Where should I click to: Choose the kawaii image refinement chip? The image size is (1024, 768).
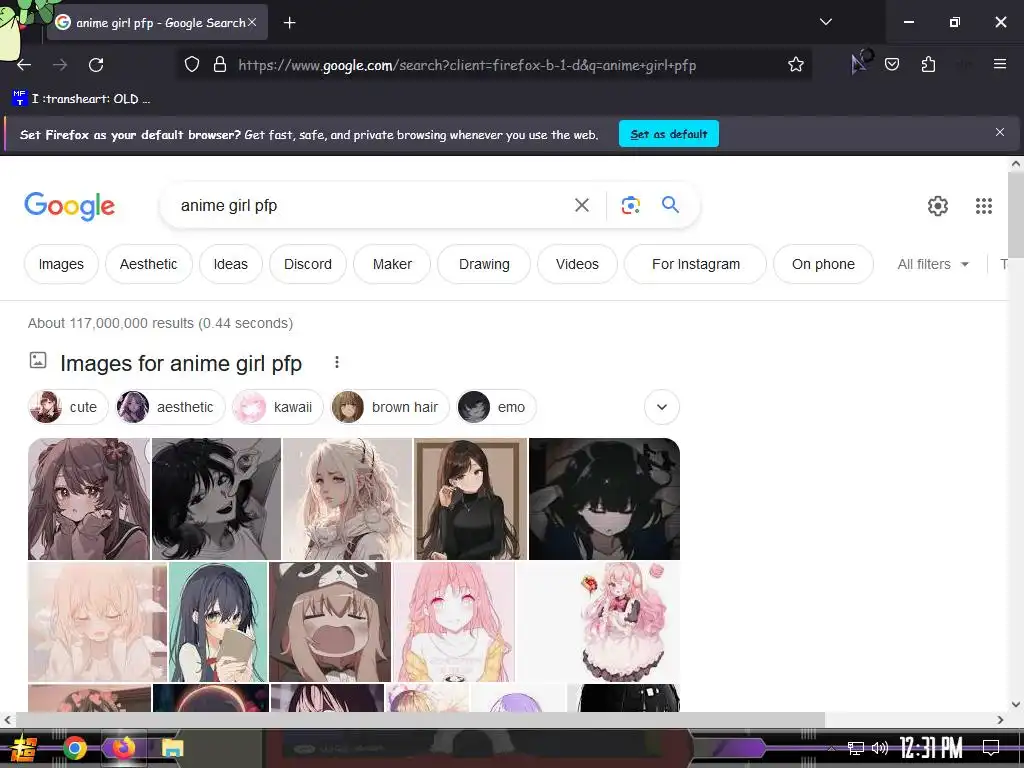[278, 407]
